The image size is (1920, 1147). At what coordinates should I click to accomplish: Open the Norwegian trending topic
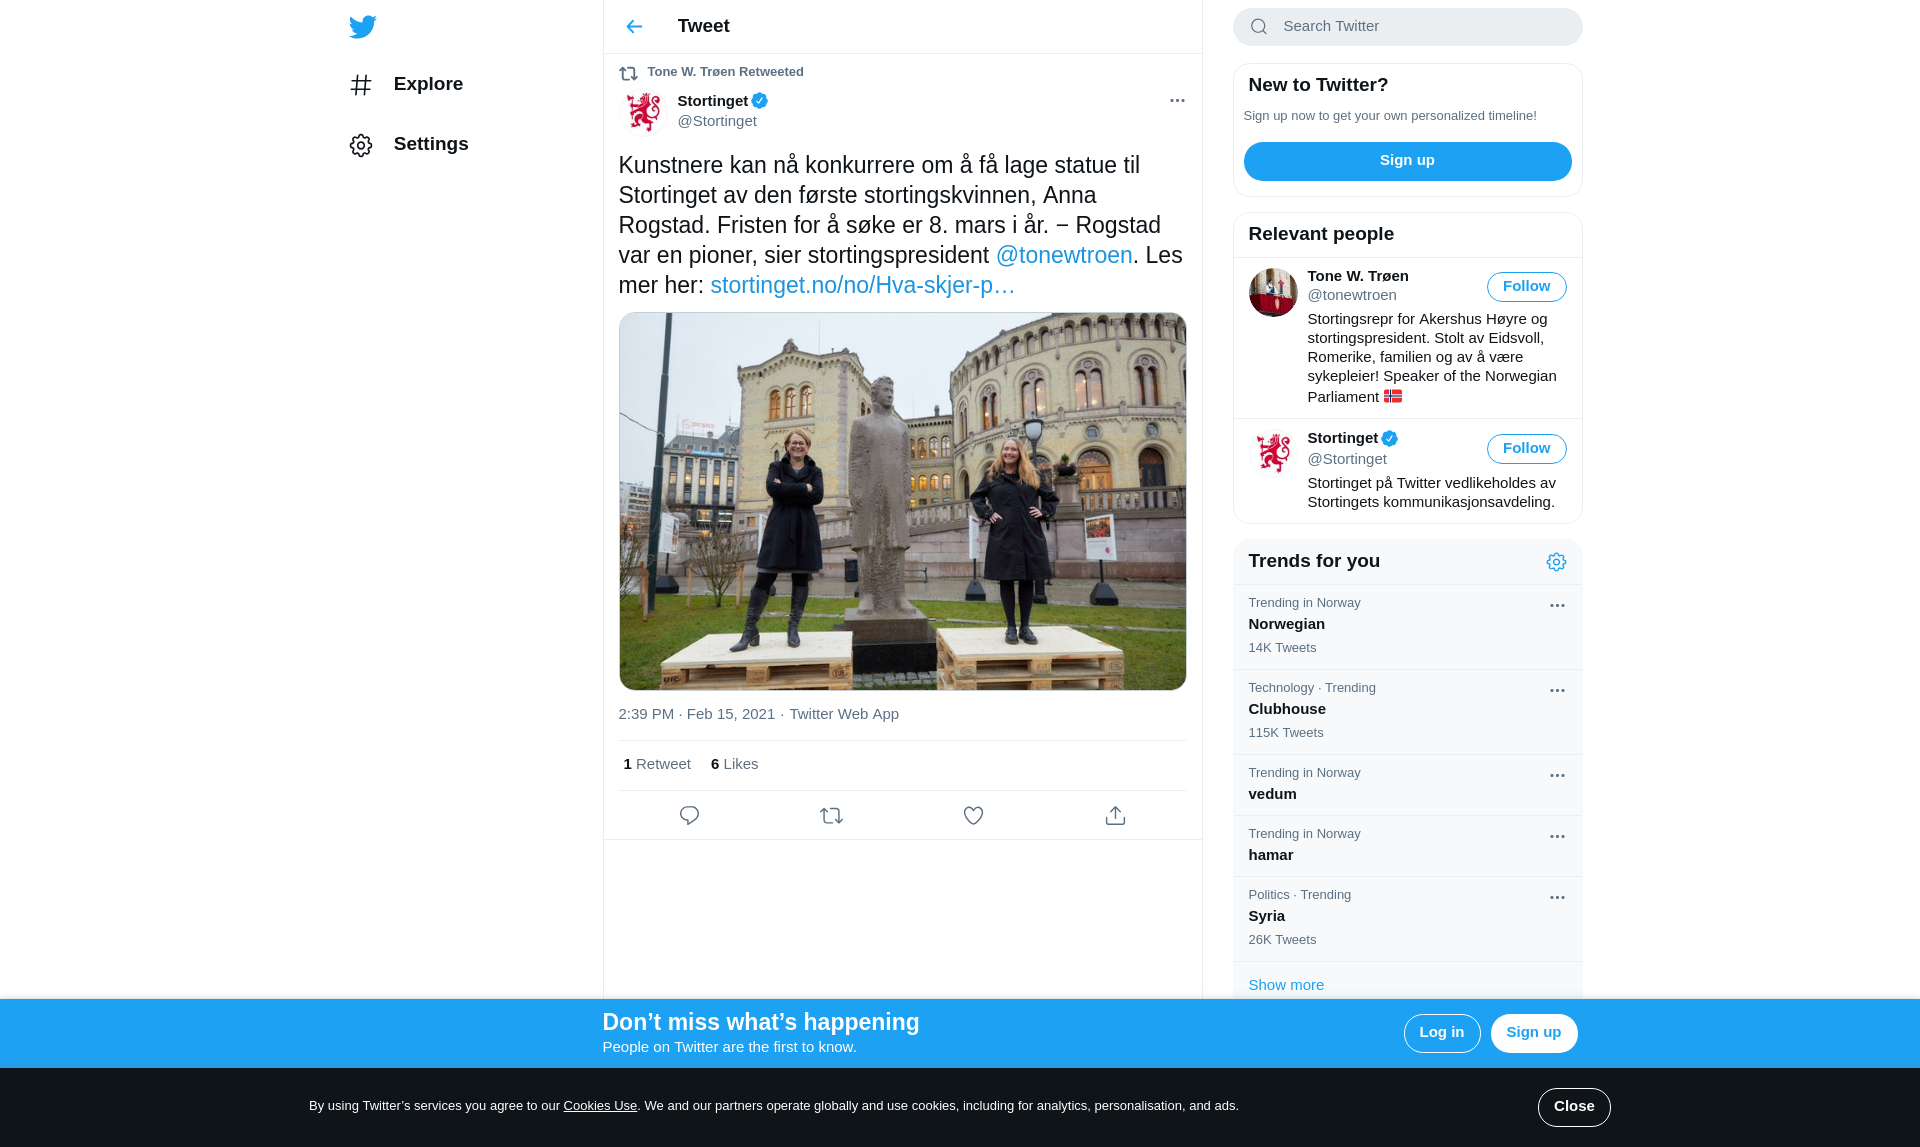1407,627
